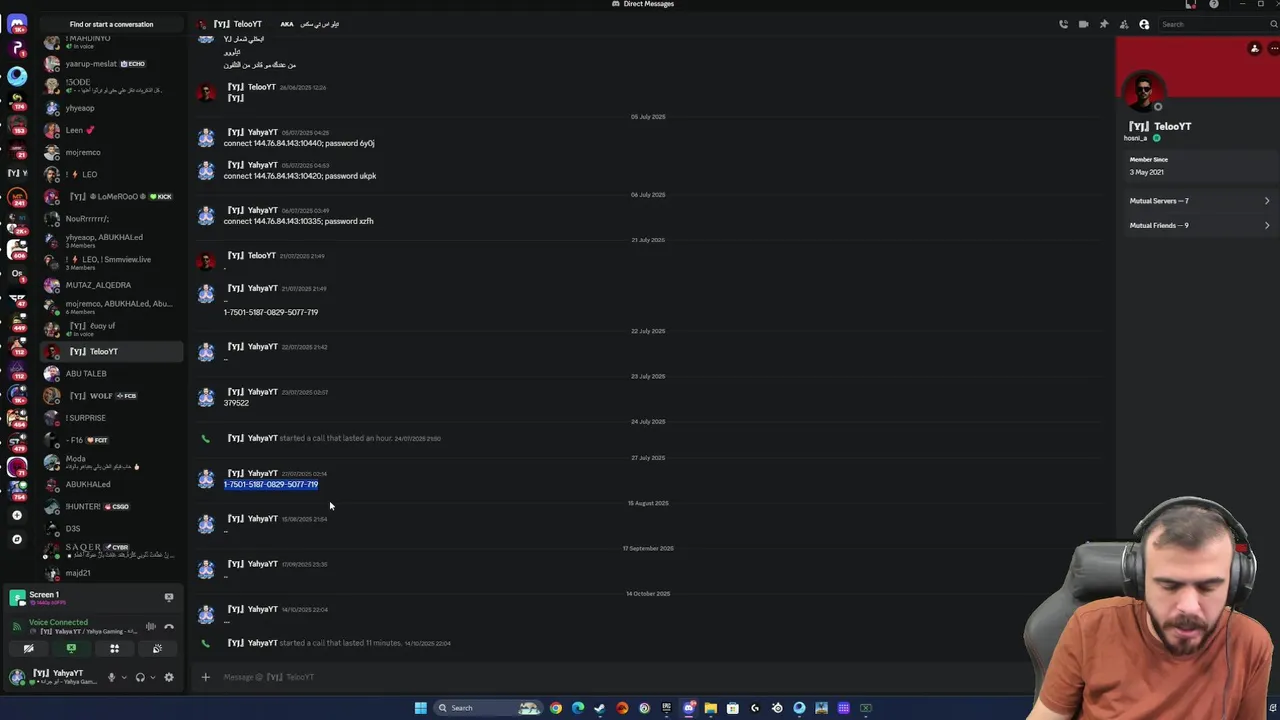Image resolution: width=1280 pixels, height=720 pixels.
Task: Open User Settings gear
Action: click(169, 677)
